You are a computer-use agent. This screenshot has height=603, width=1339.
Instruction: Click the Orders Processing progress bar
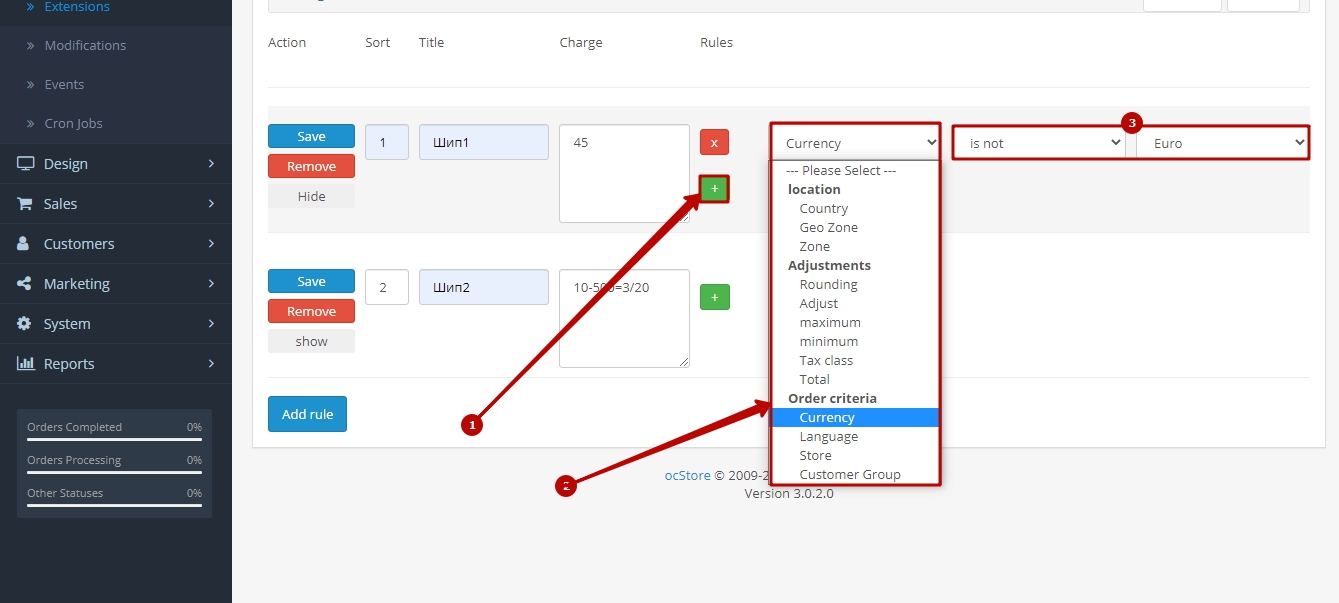114,471
